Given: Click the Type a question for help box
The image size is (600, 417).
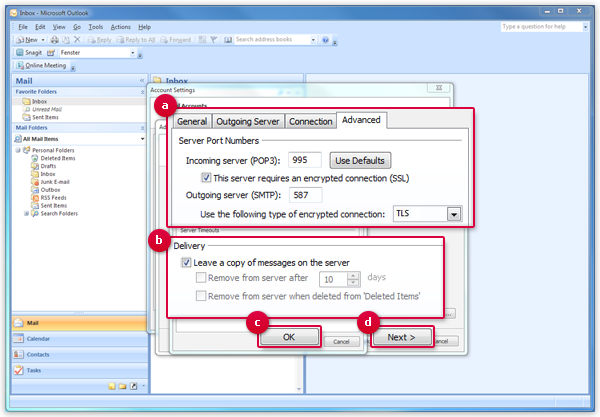Looking at the screenshot, I should click(x=541, y=26).
